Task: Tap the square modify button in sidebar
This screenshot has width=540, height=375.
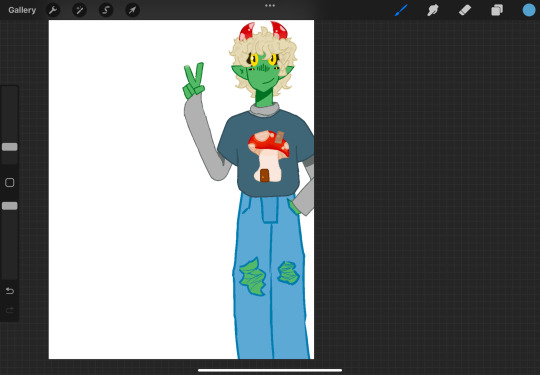Action: 10,183
